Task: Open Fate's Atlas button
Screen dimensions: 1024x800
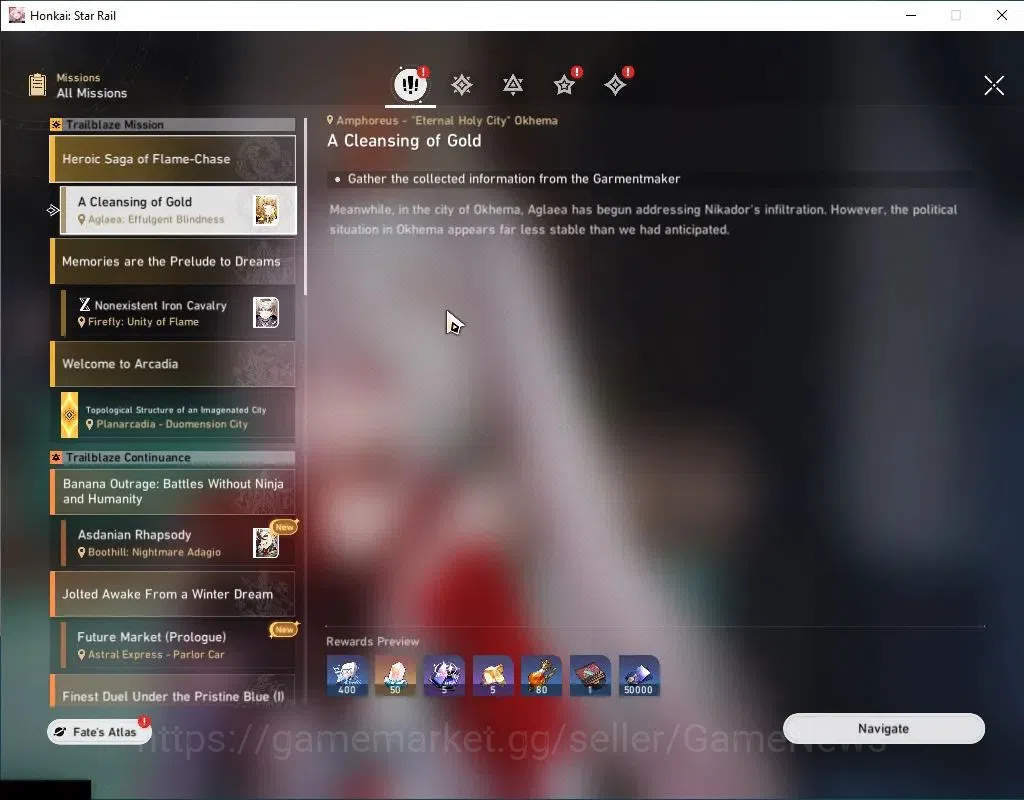Action: point(99,731)
